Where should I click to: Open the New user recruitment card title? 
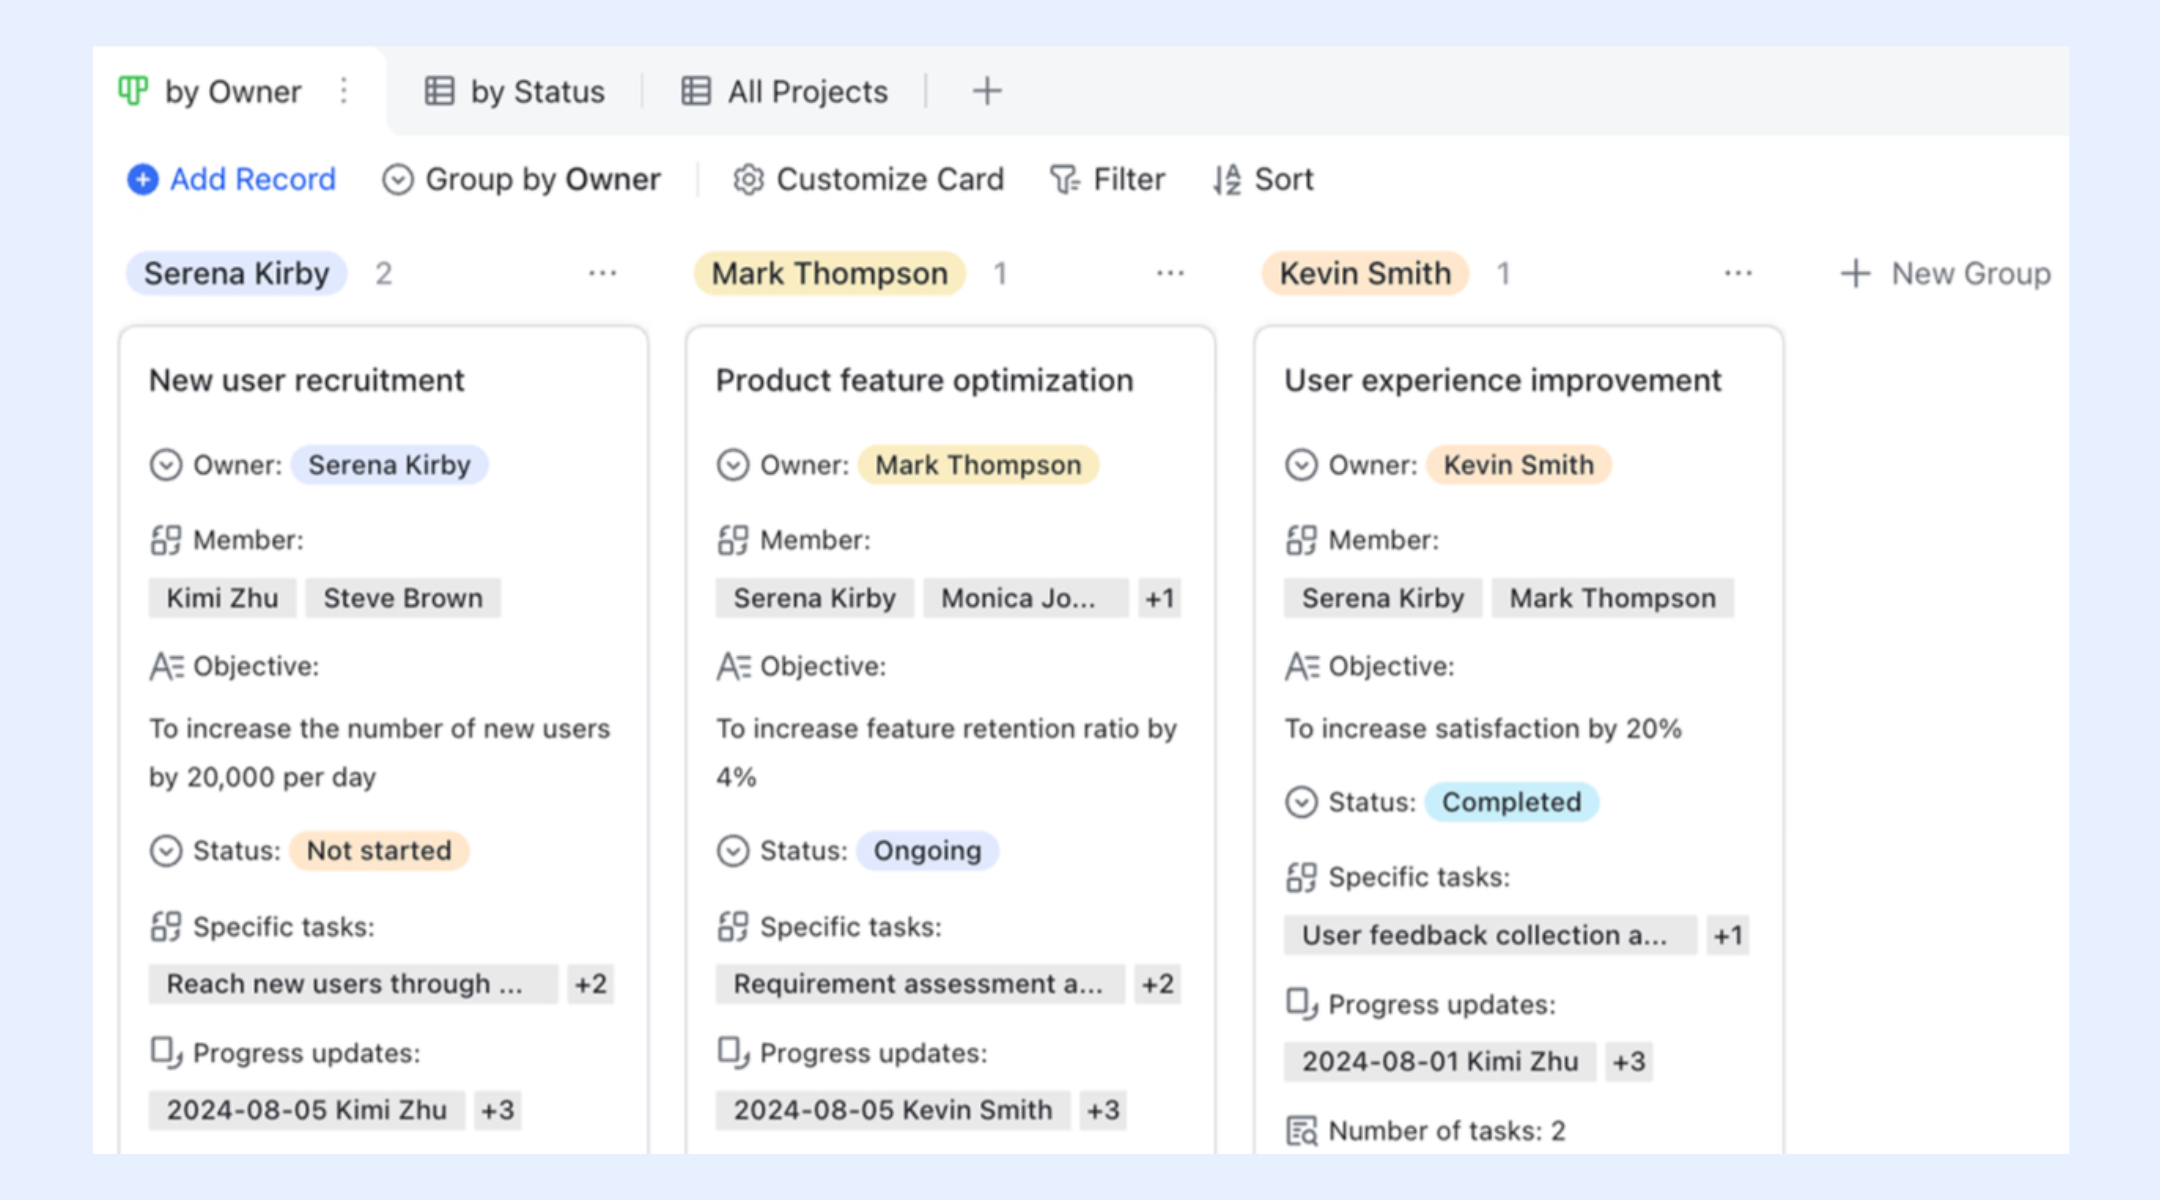pos(307,380)
